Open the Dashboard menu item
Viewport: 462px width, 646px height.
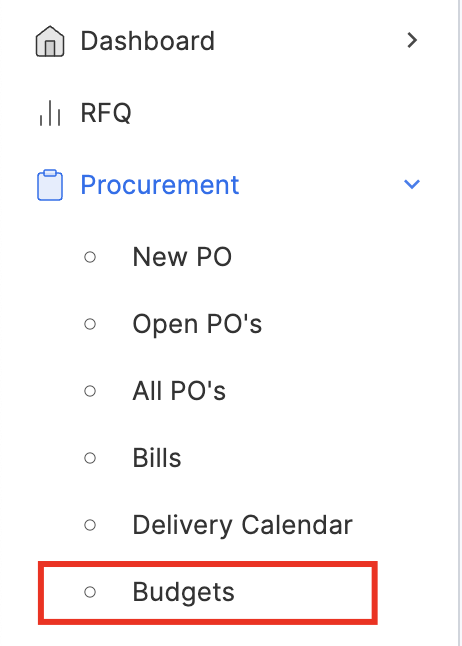click(x=148, y=41)
